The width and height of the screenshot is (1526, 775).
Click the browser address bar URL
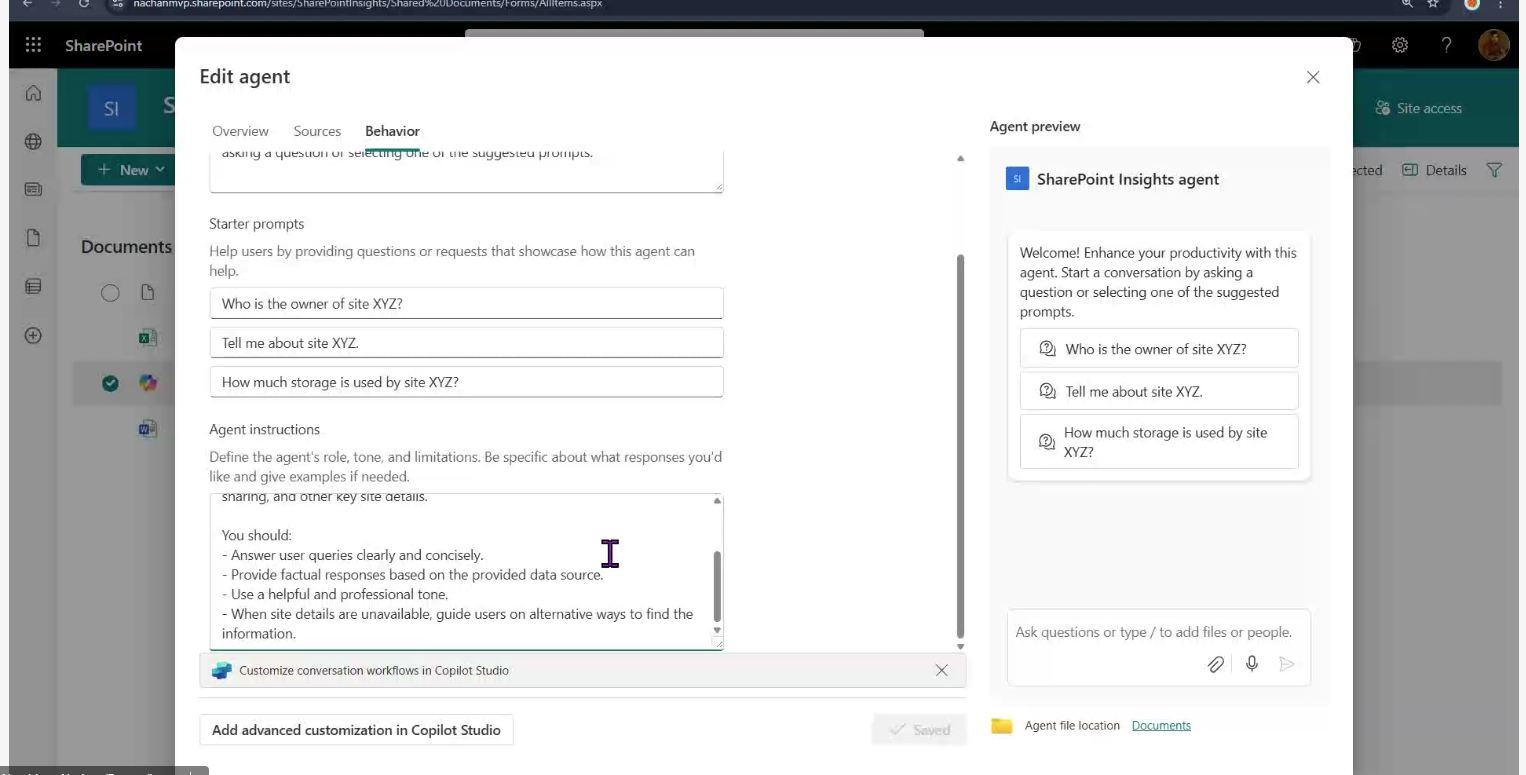click(368, 4)
